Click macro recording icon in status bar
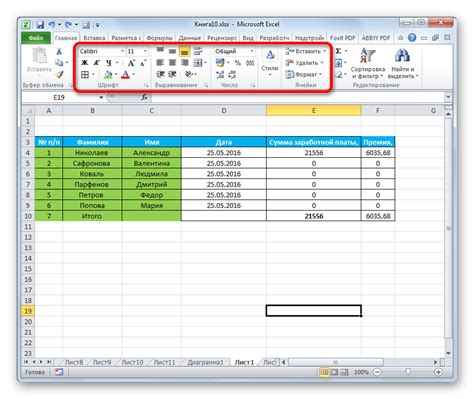The width and height of the screenshot is (474, 399). [59, 372]
